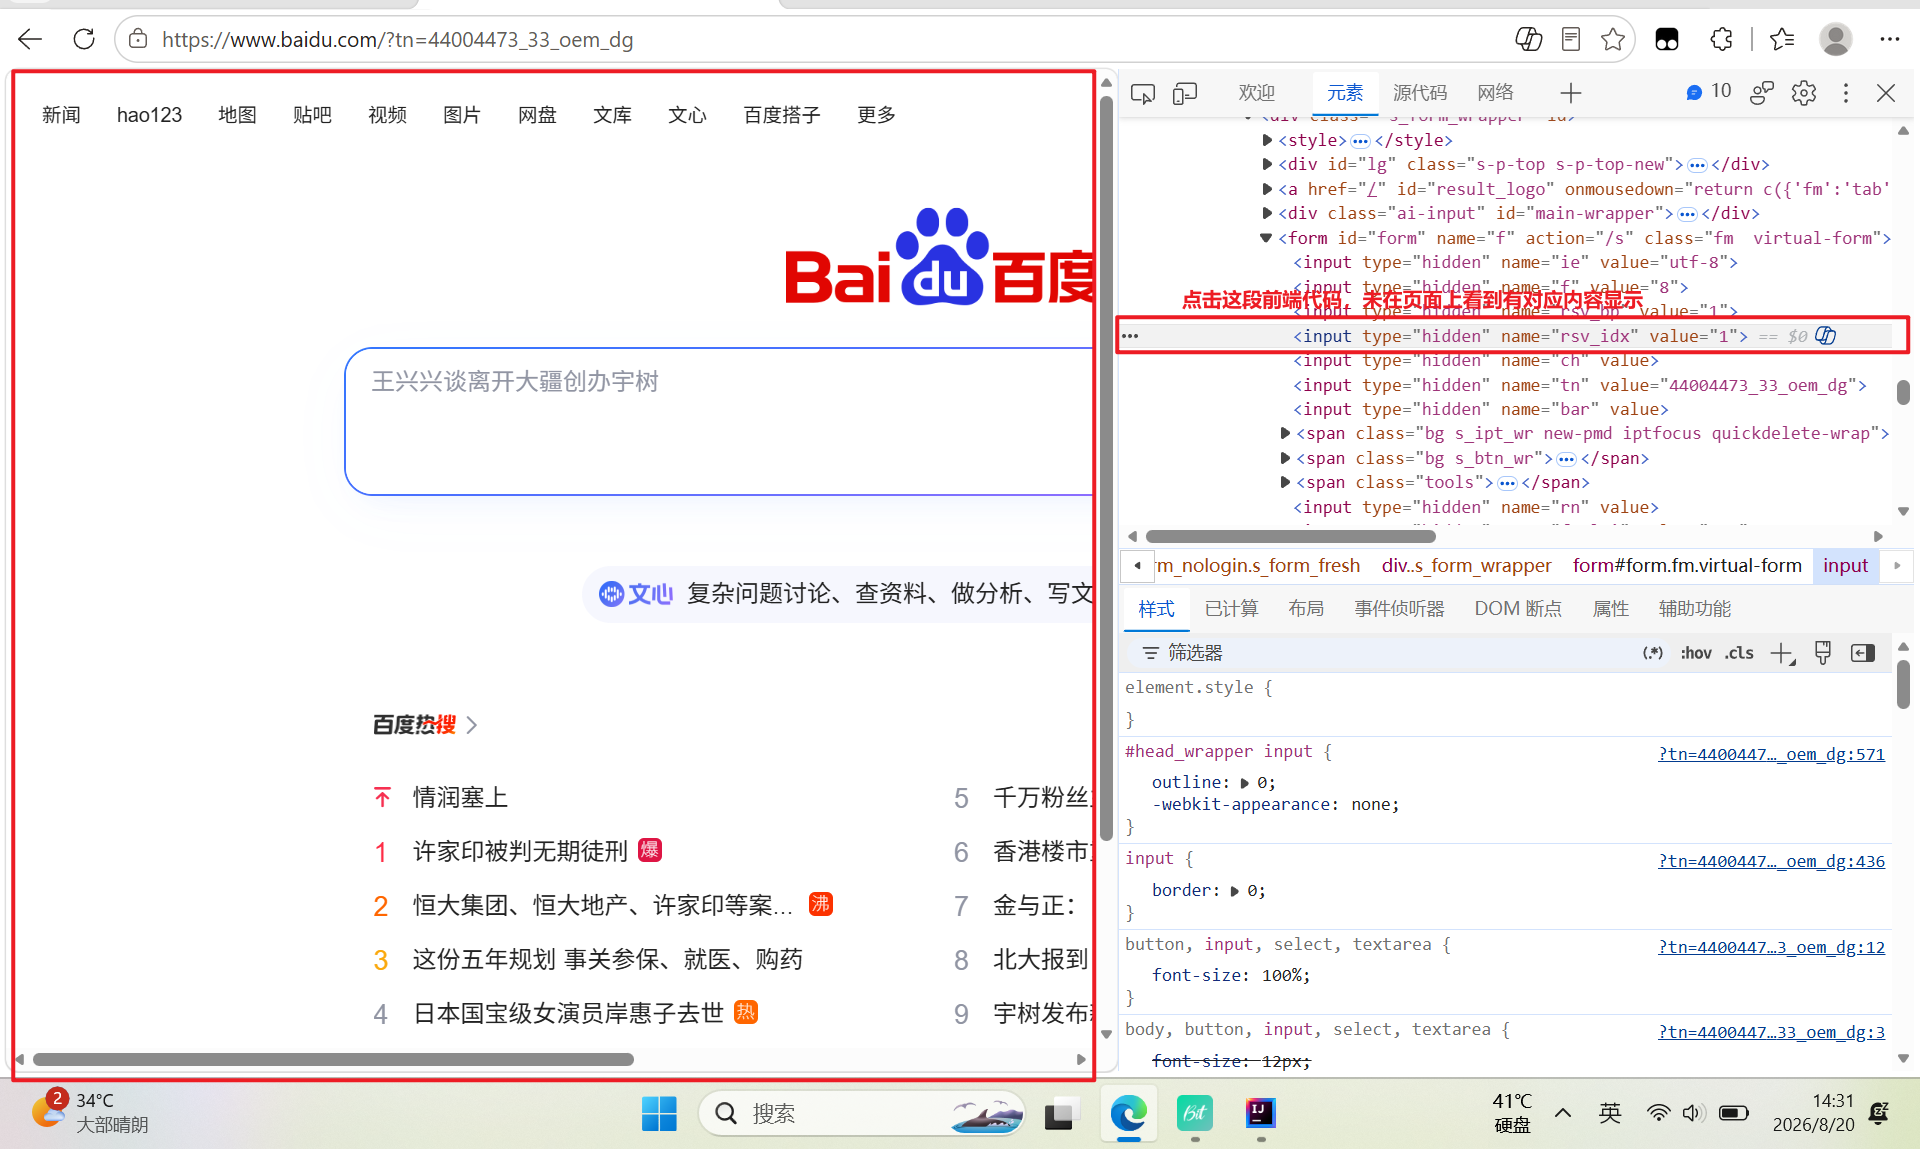
Task: Click the DOM tree horizontal scrollbar thumb
Action: [x=1291, y=537]
